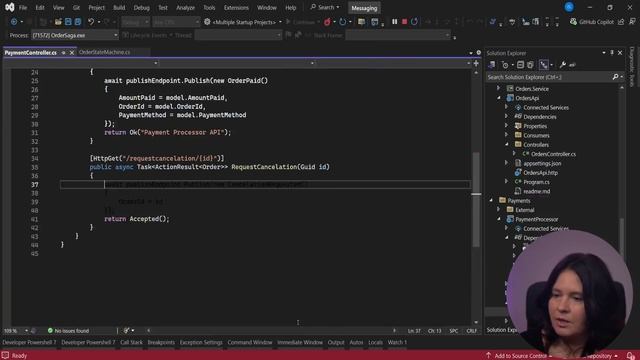640x360 pixels.
Task: Click Show All Files icon in Solution Explorer
Action: click(530, 65)
